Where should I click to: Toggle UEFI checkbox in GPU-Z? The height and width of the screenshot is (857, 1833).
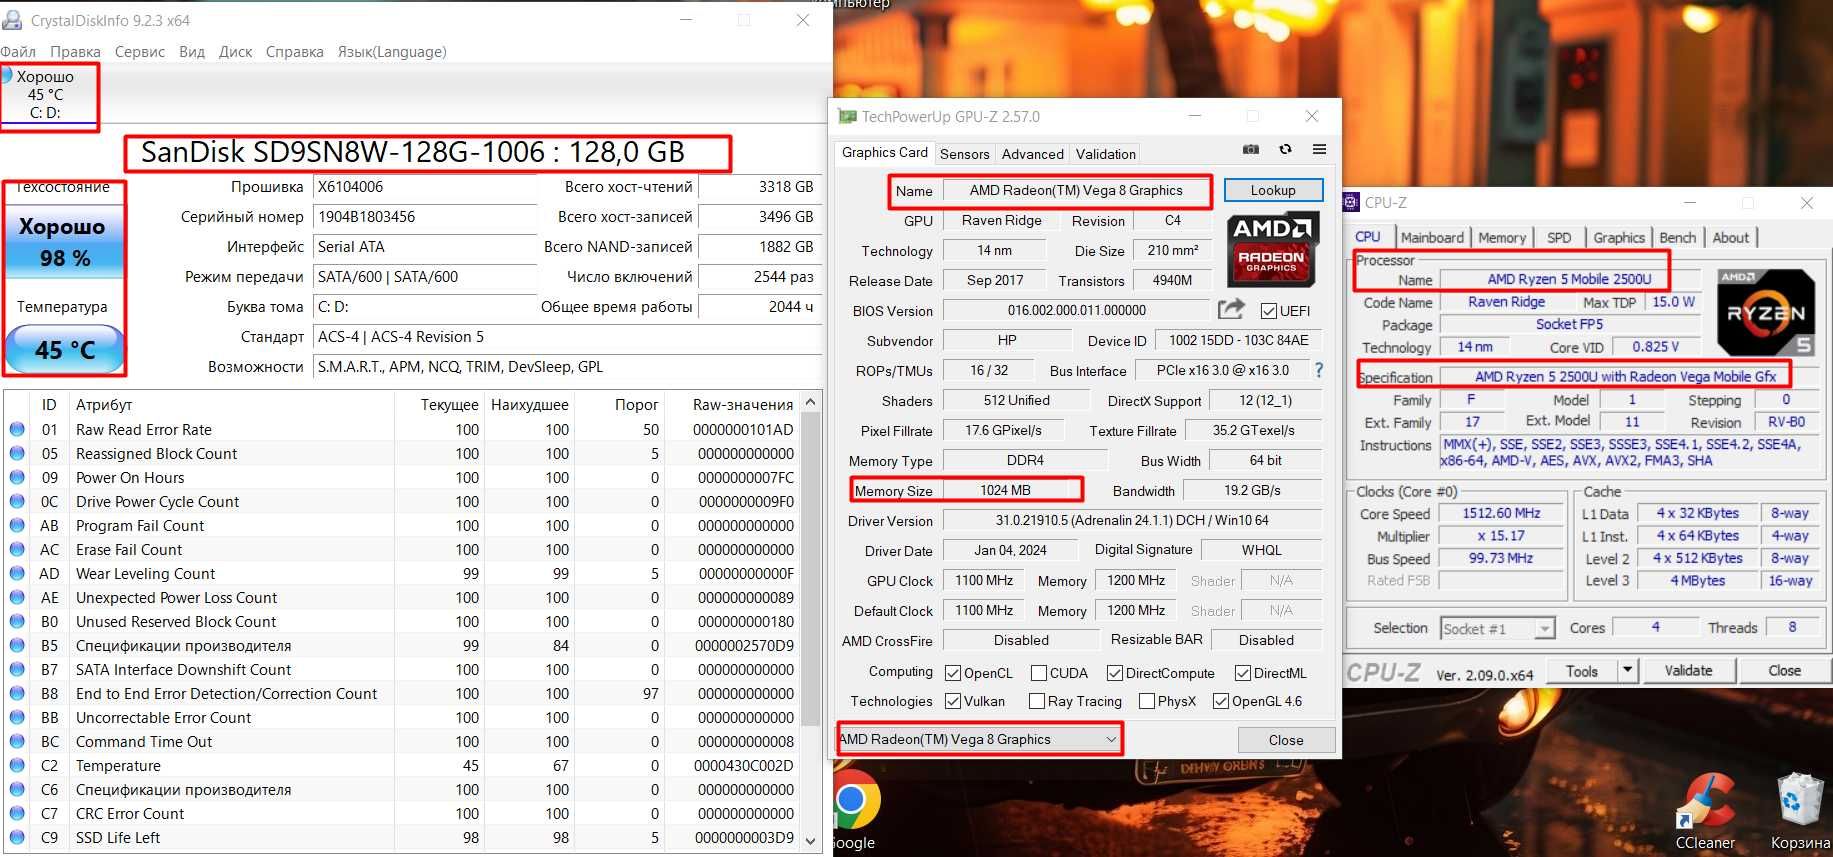tap(1269, 311)
